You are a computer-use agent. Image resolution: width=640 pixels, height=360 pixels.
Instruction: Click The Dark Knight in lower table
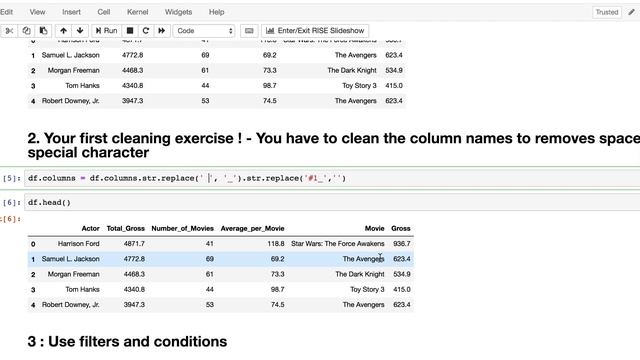pos(360,274)
